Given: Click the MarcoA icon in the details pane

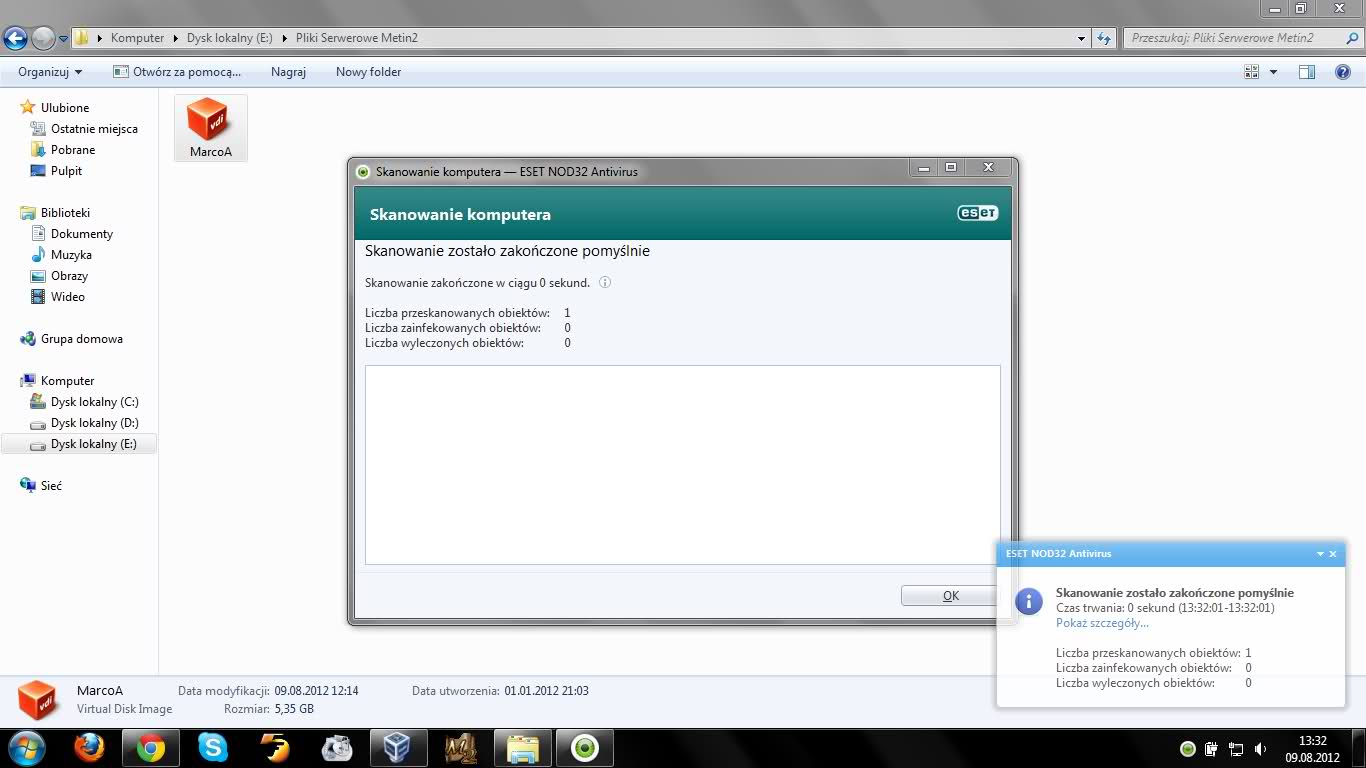Looking at the screenshot, I should click(38, 700).
